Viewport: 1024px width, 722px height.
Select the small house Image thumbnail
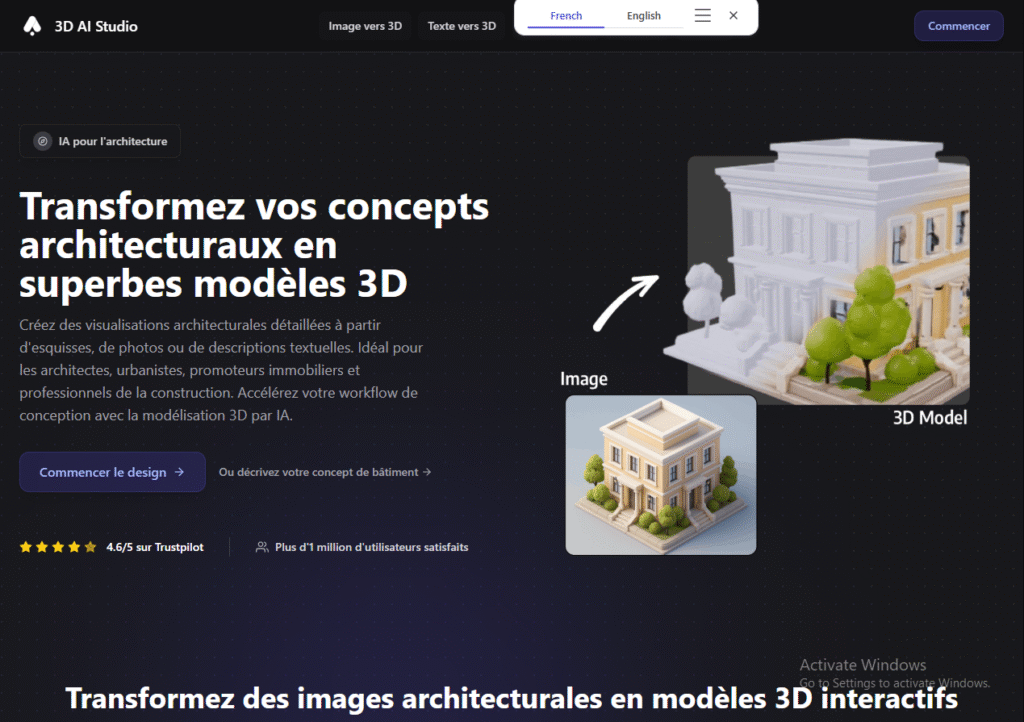click(x=660, y=474)
